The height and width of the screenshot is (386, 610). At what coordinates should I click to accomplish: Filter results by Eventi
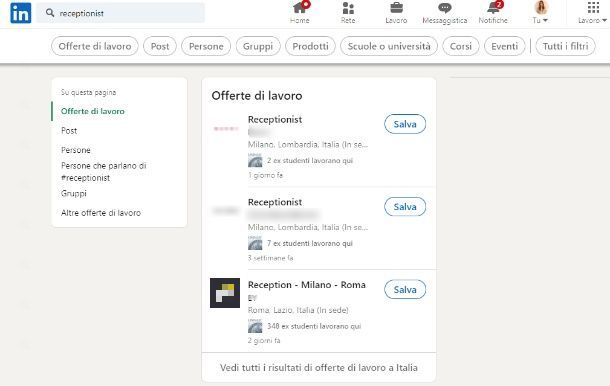click(x=505, y=46)
